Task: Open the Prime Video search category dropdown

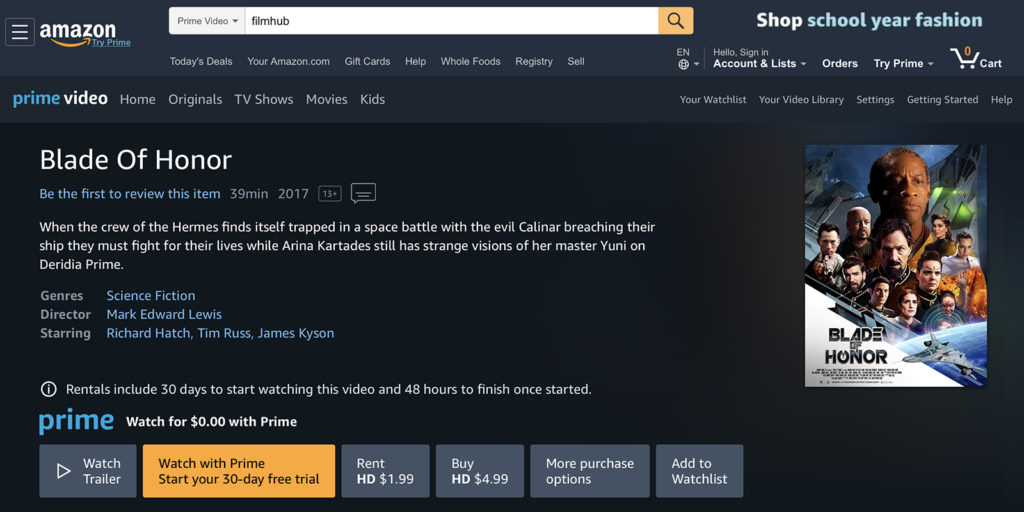Action: tap(207, 21)
